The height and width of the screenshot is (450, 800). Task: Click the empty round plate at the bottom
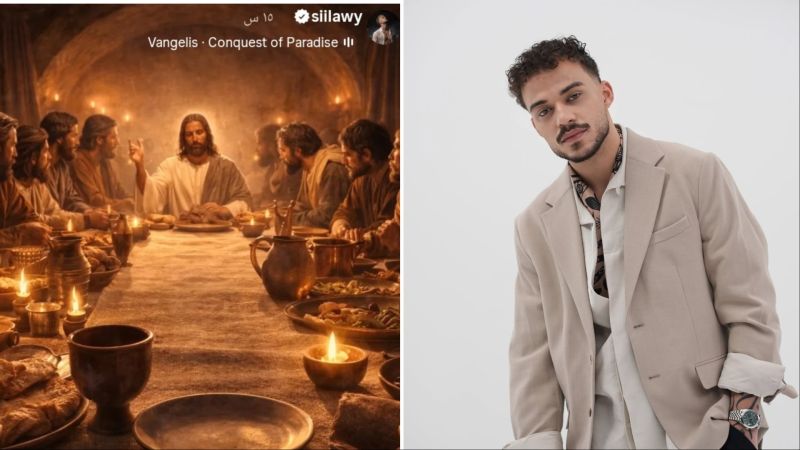pyautogui.click(x=223, y=422)
